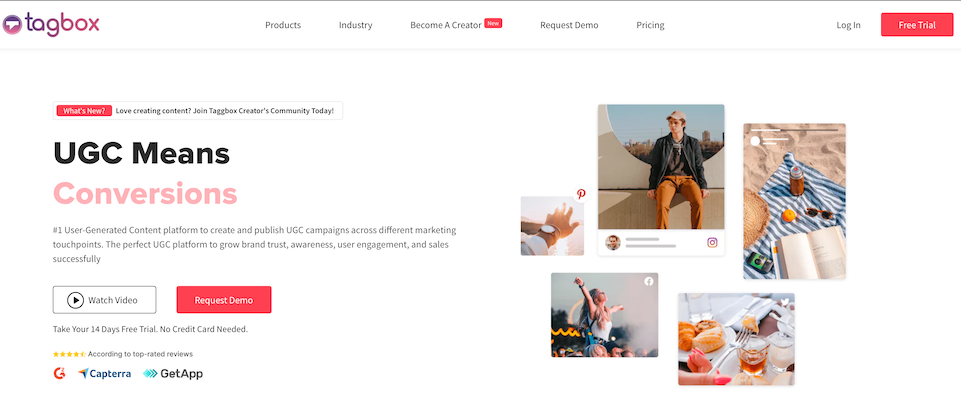Viewport: 961px width, 419px height.
Task: Expand the Industry menu
Action: [355, 25]
